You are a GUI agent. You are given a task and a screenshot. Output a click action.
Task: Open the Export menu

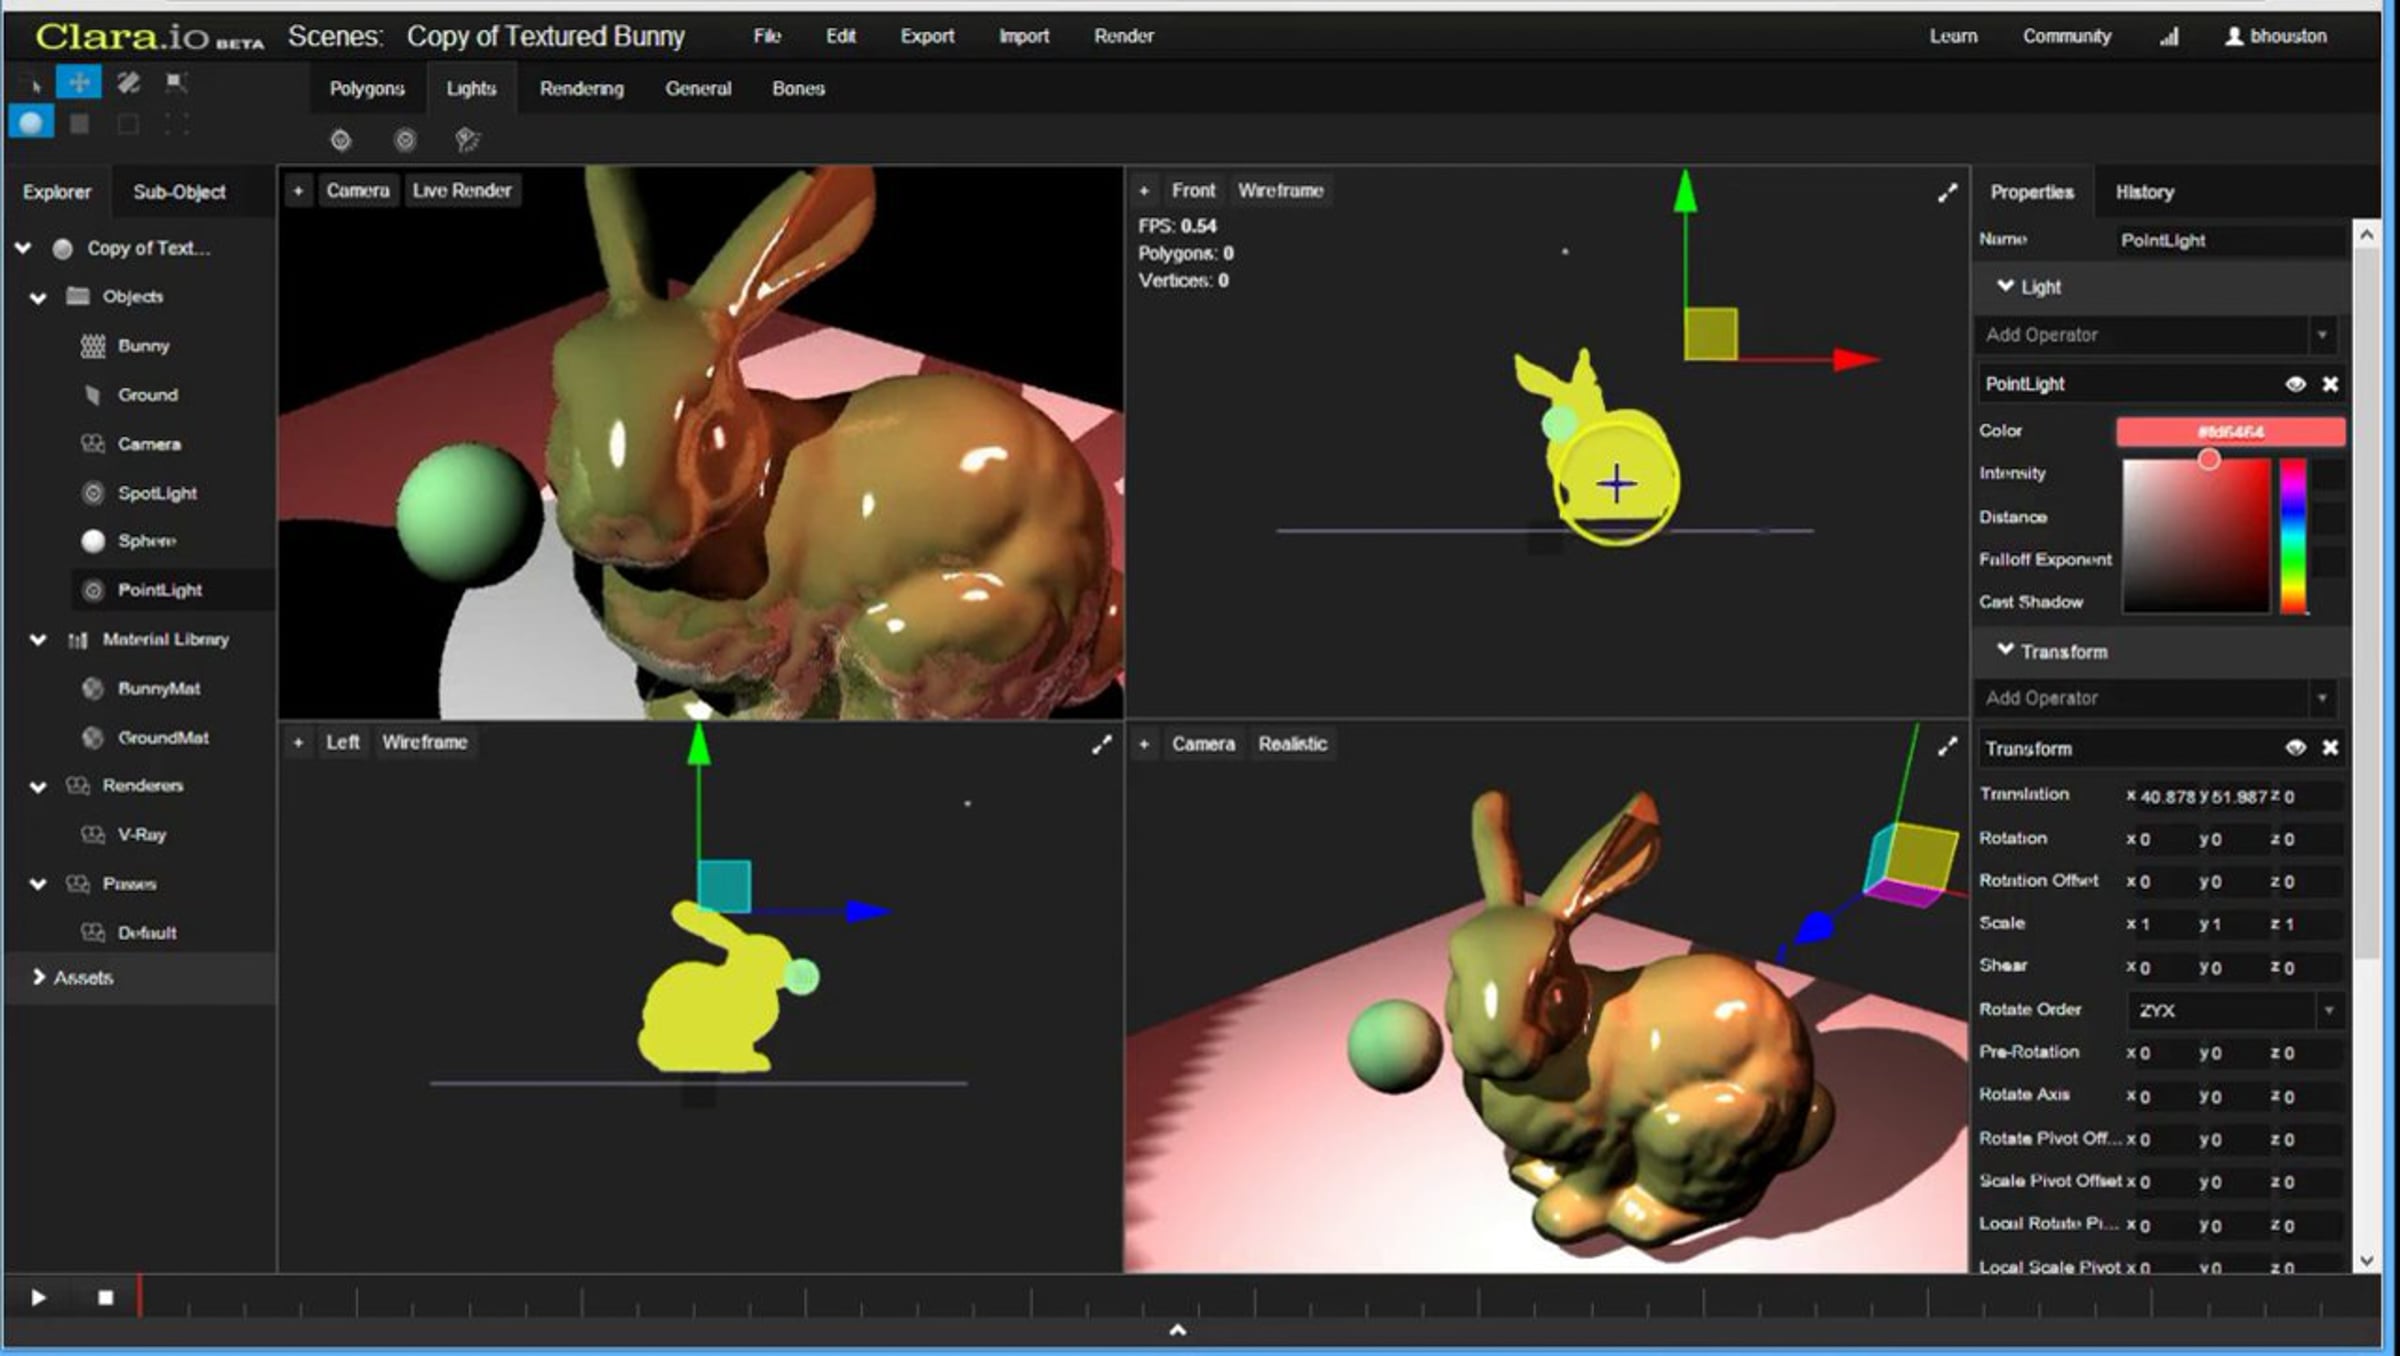tap(927, 36)
